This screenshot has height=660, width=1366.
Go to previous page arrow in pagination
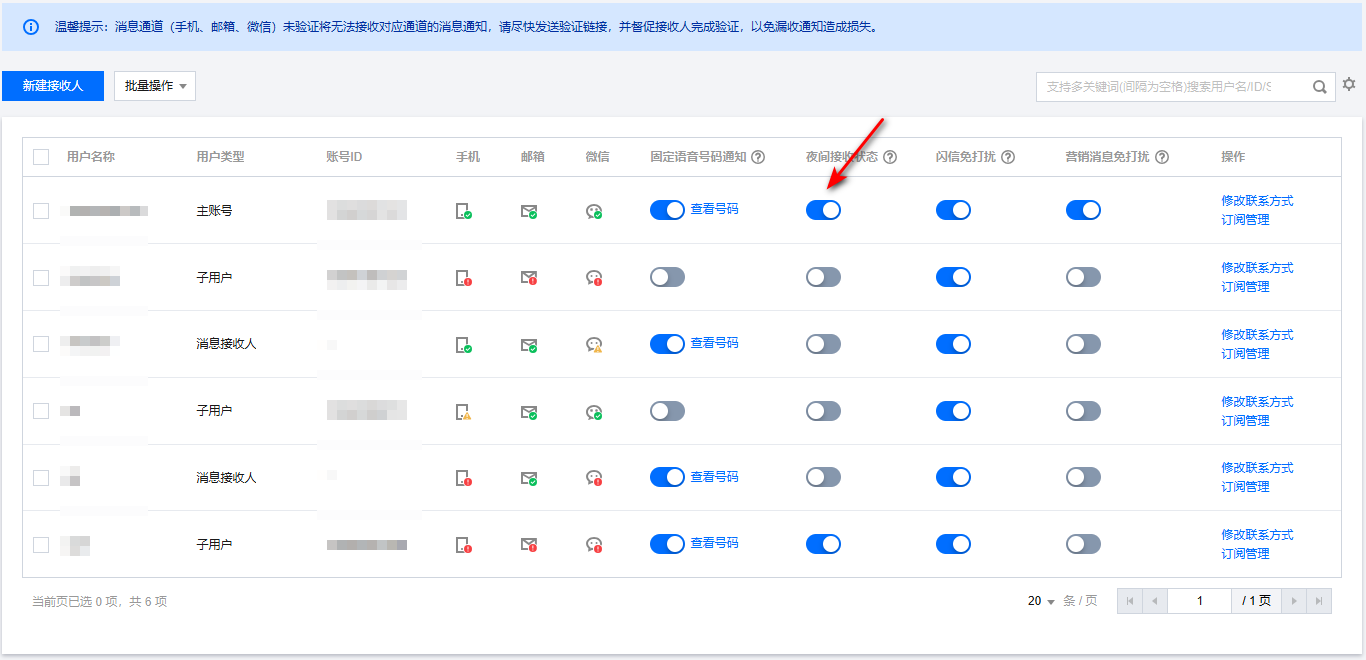coord(1155,601)
